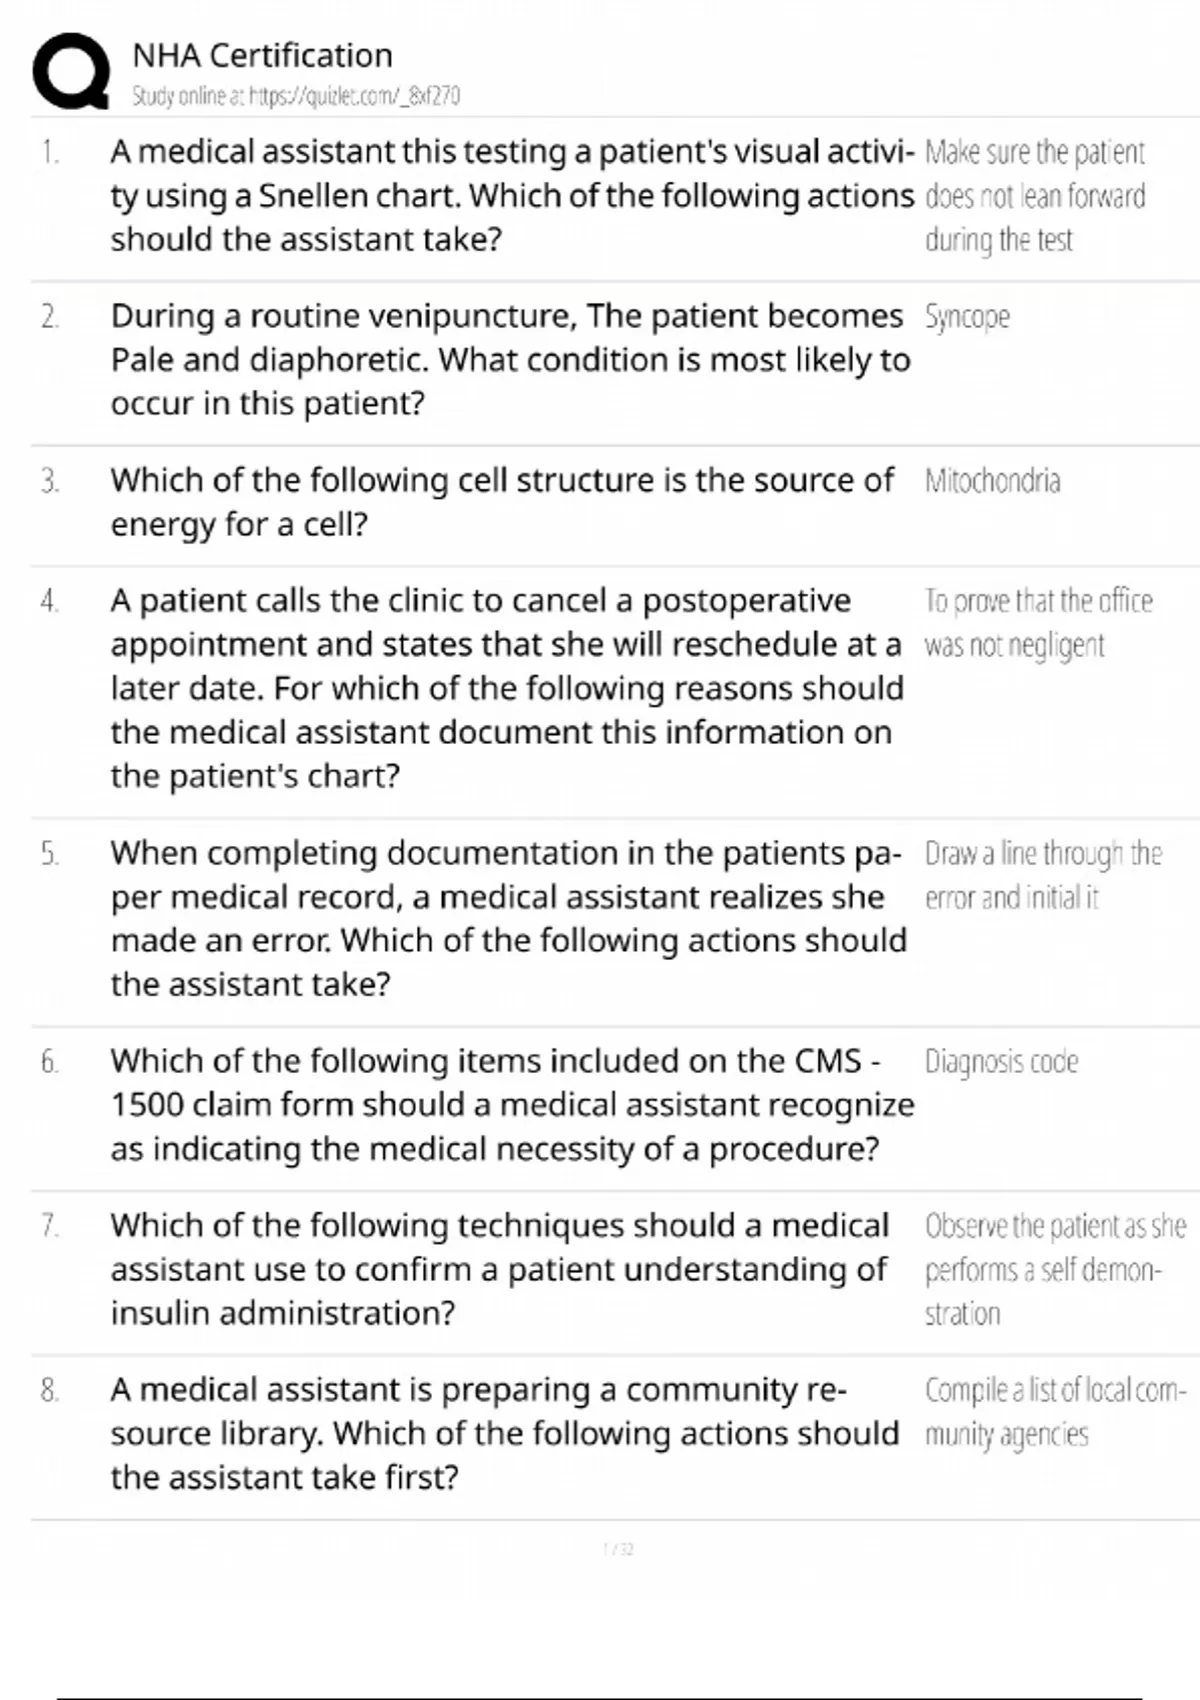Click the community resource library question
Screen dimensions: 1200x1700
point(504,1433)
